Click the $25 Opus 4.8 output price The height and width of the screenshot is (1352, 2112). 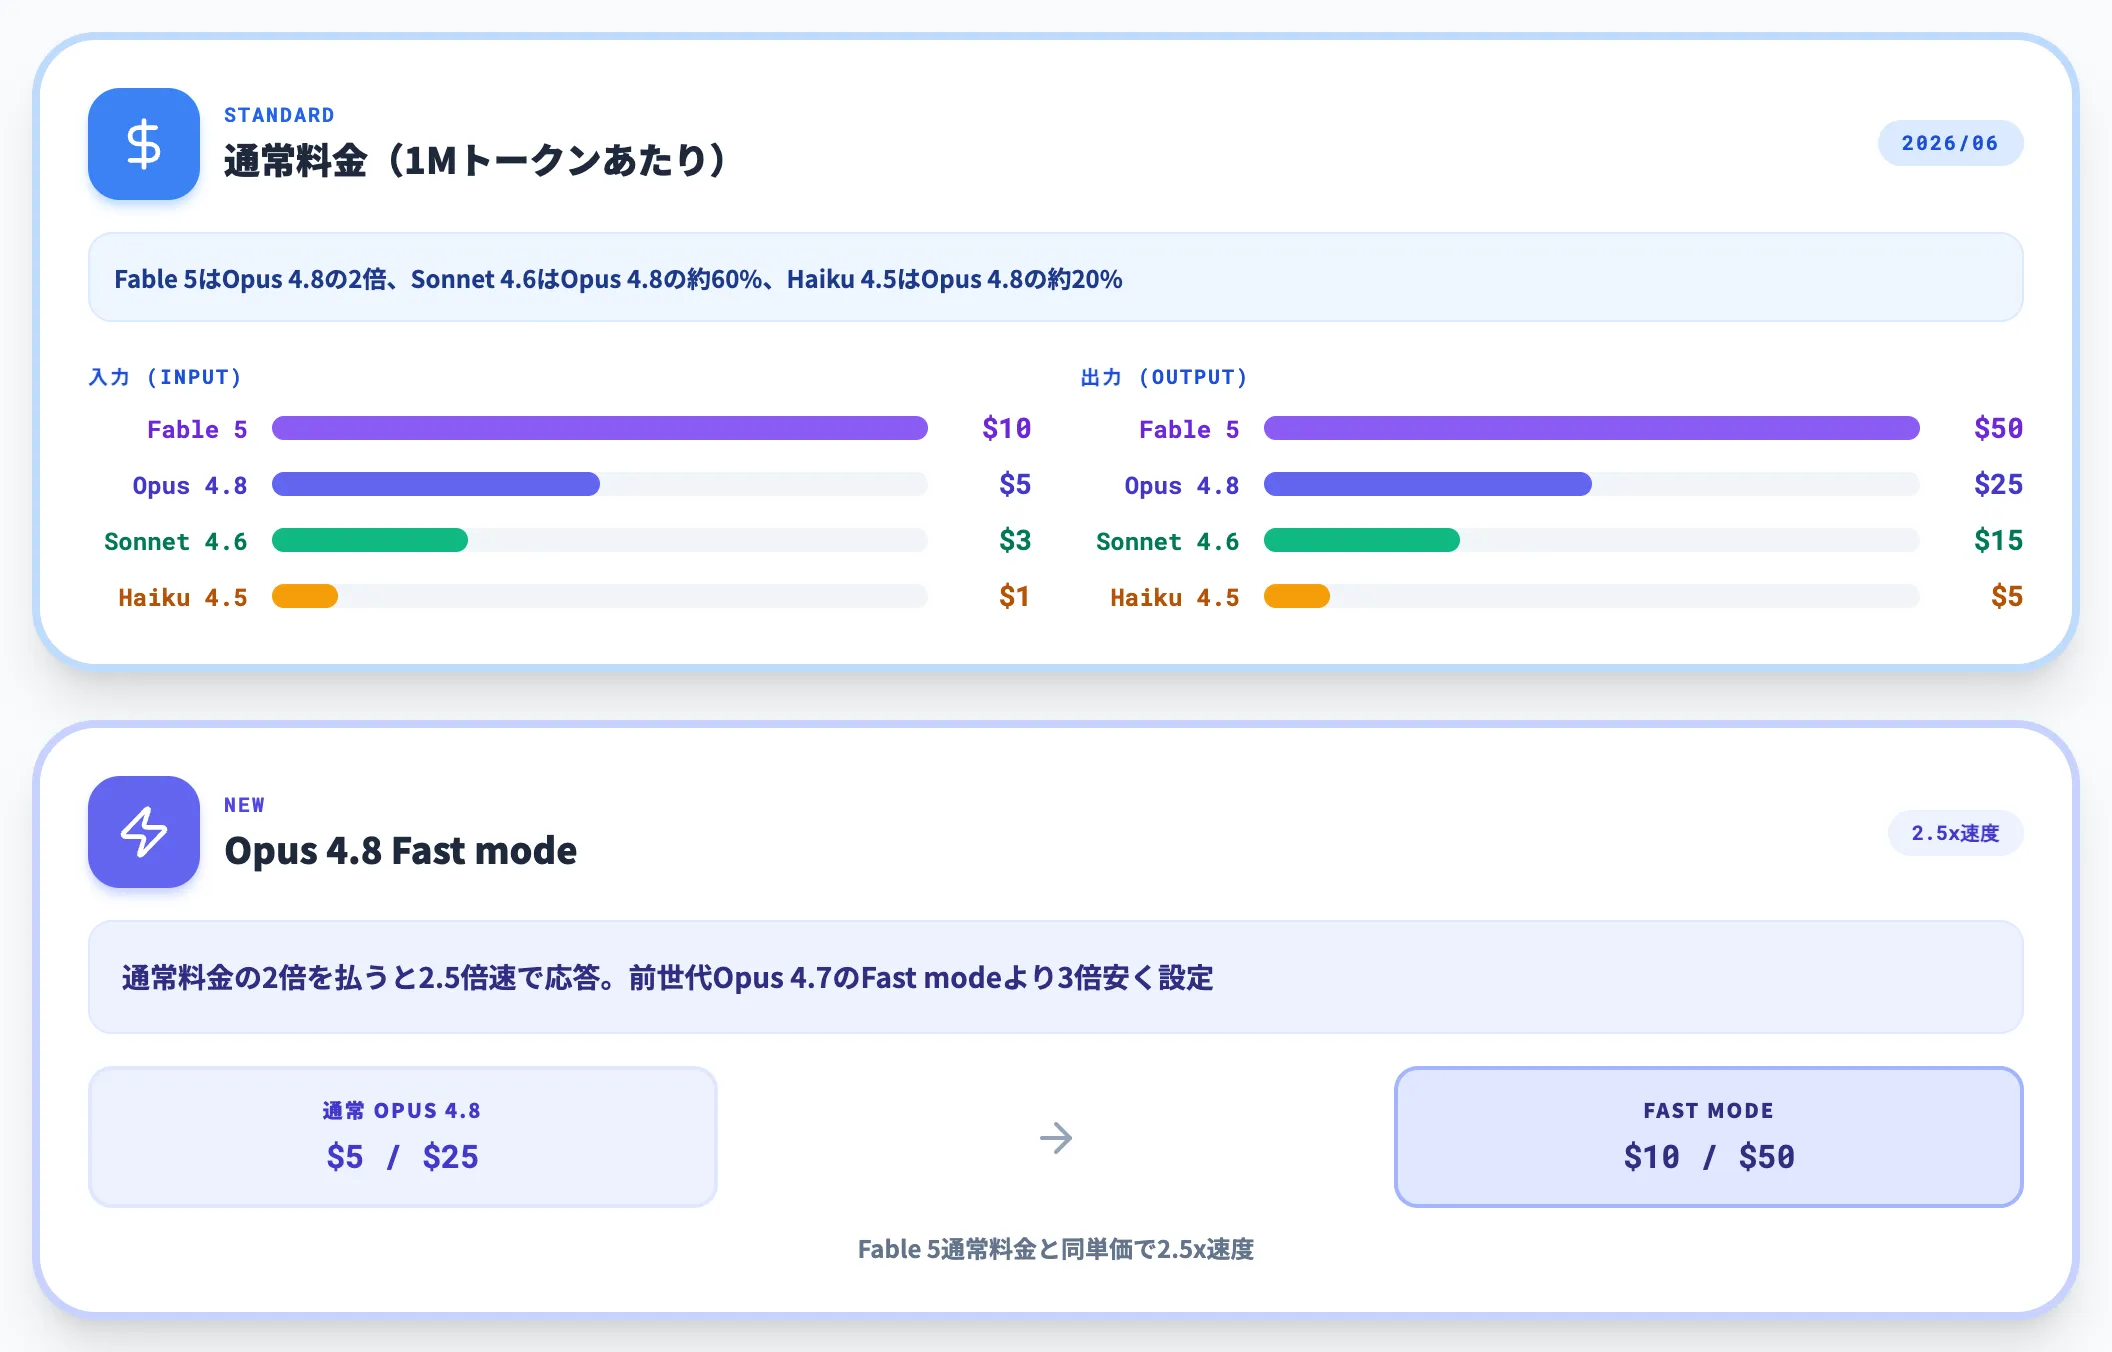tap(1998, 484)
